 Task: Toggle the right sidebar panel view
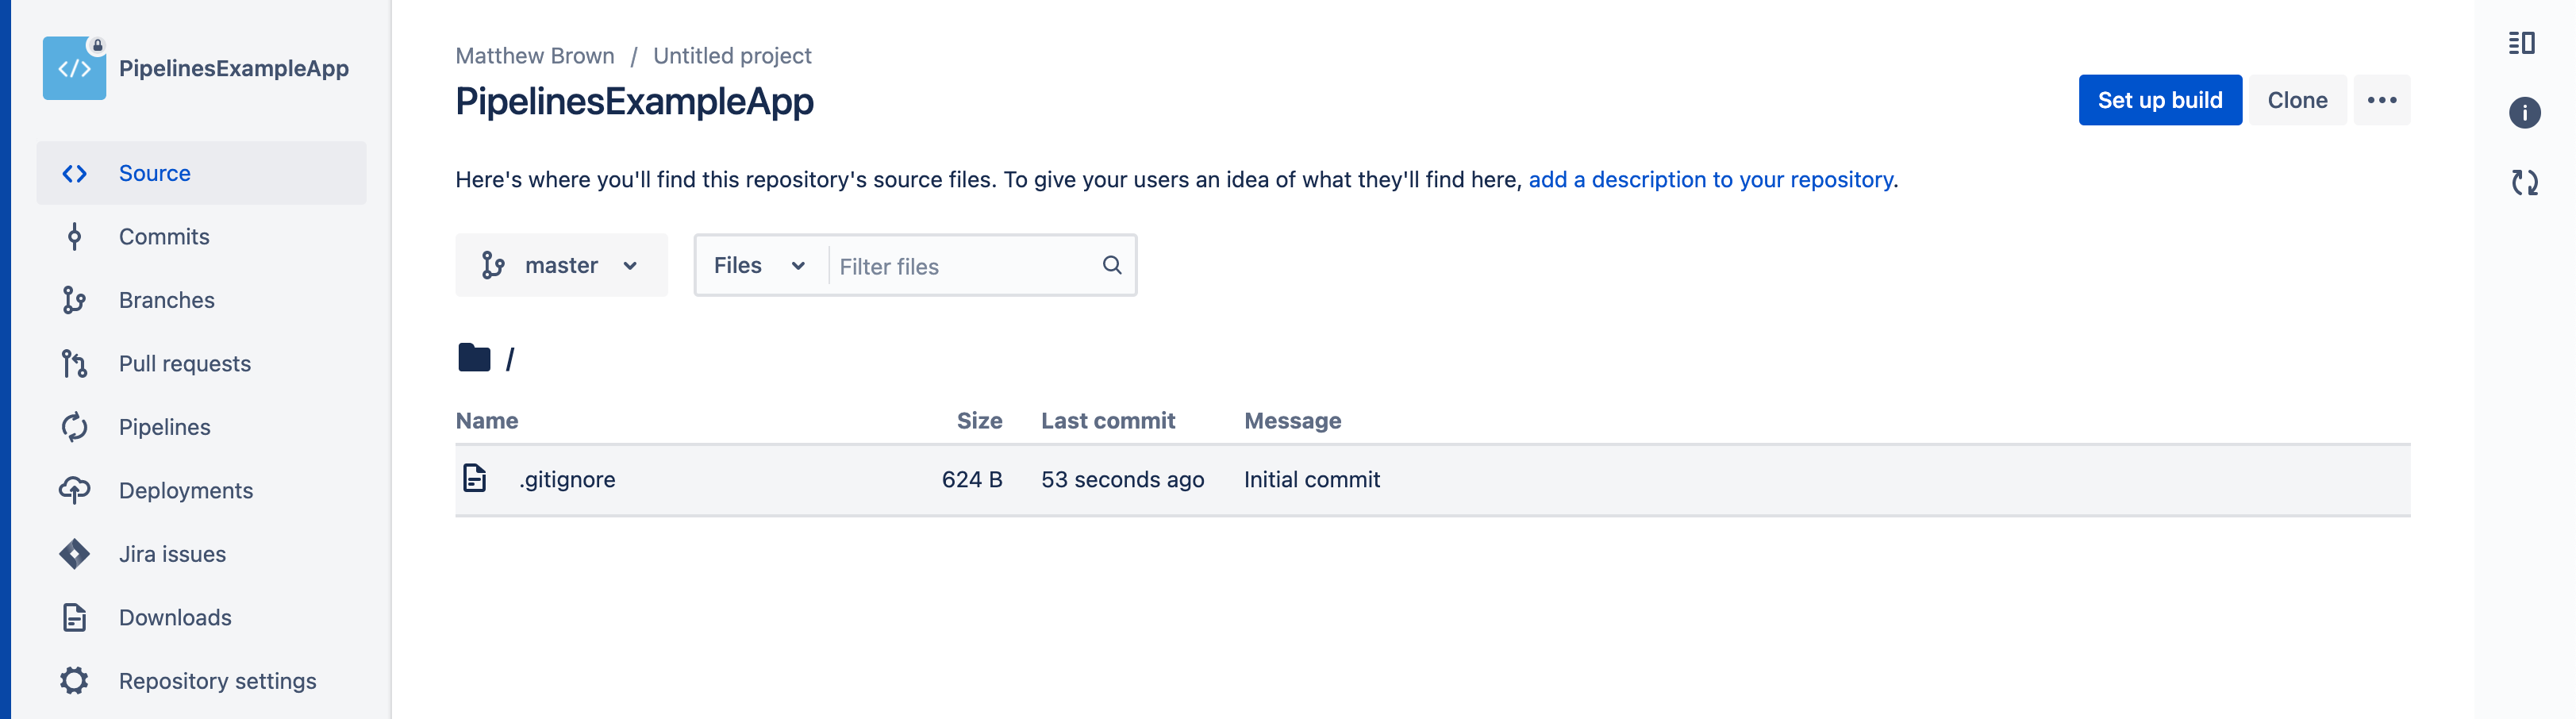(x=2522, y=43)
